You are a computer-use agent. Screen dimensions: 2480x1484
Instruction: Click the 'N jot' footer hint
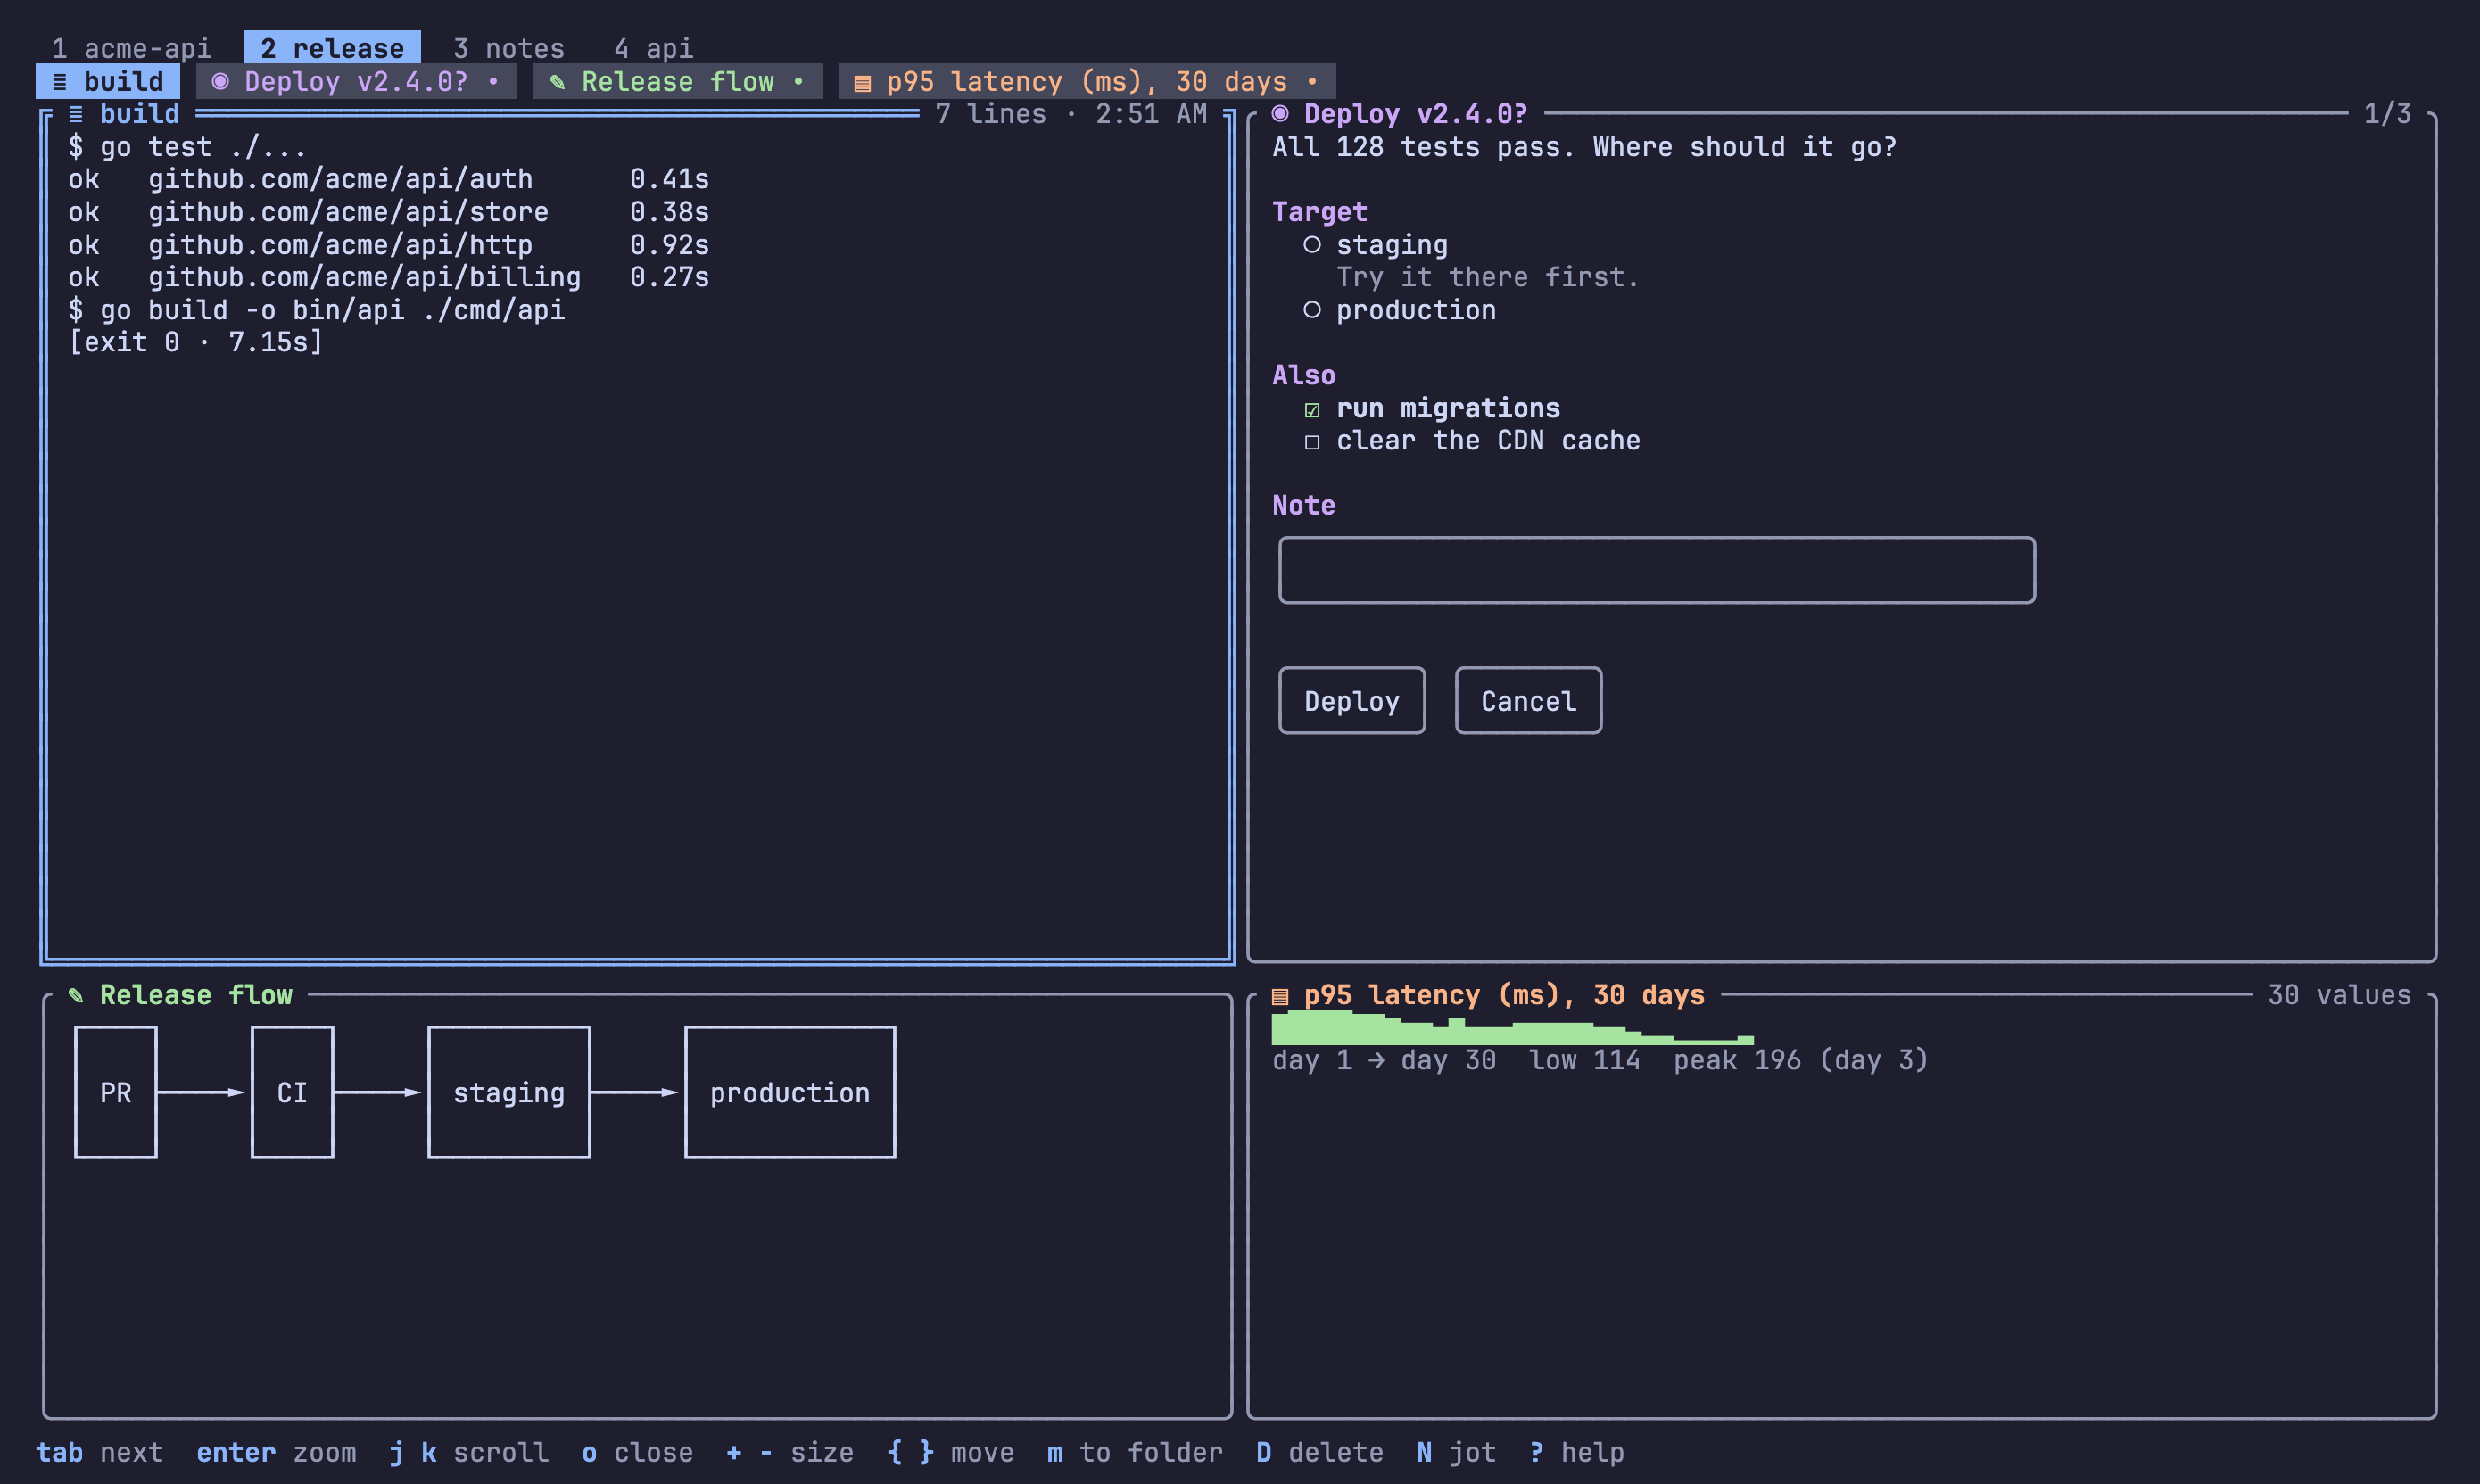[1456, 1452]
